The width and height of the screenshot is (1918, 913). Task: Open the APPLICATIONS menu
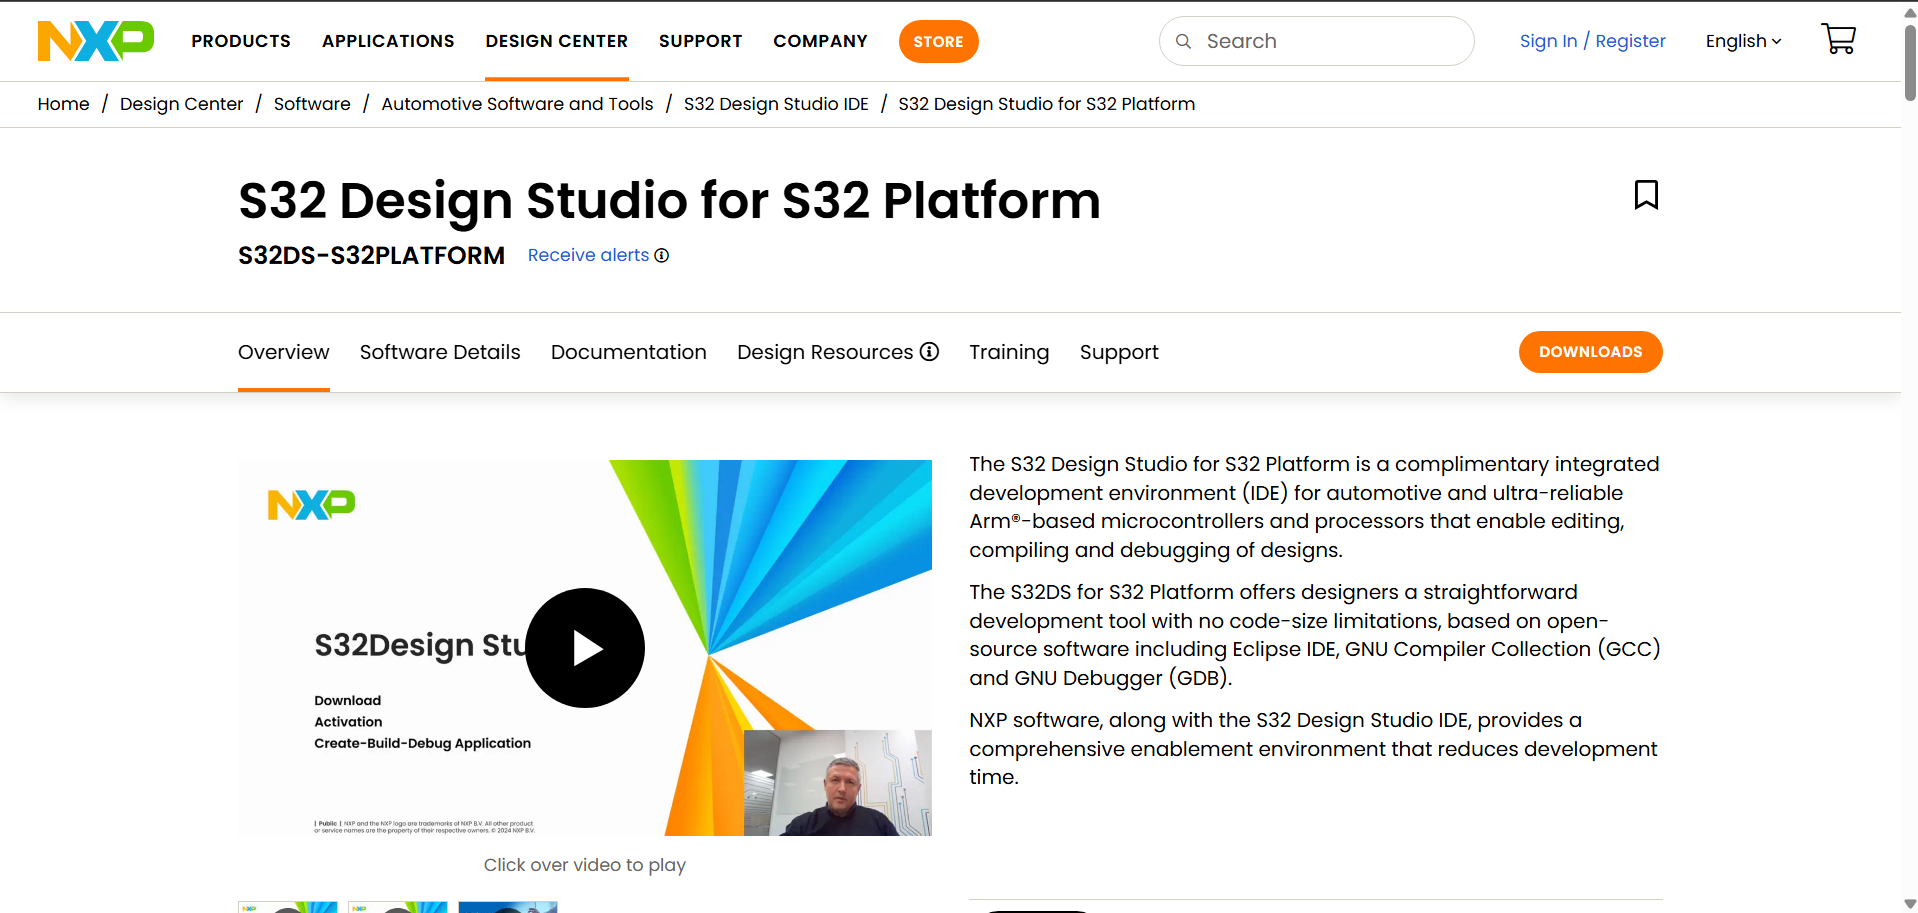tap(388, 41)
